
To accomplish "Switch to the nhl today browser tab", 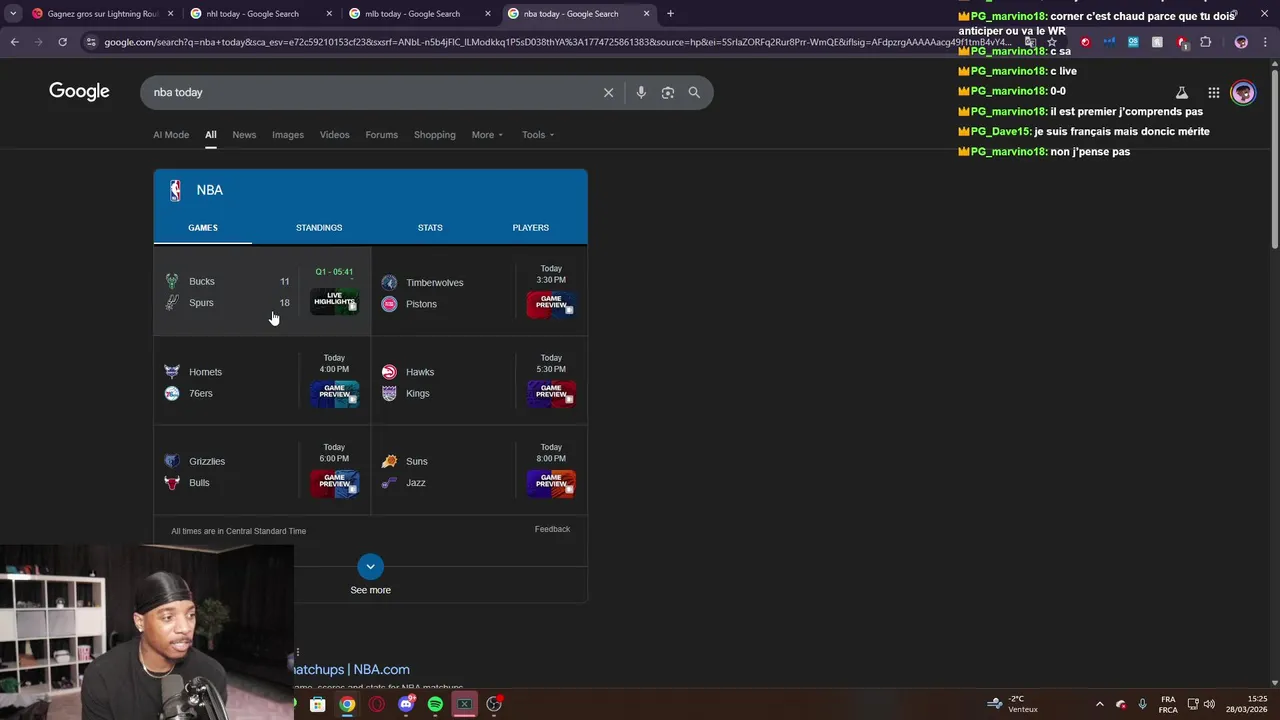I will coord(260,14).
